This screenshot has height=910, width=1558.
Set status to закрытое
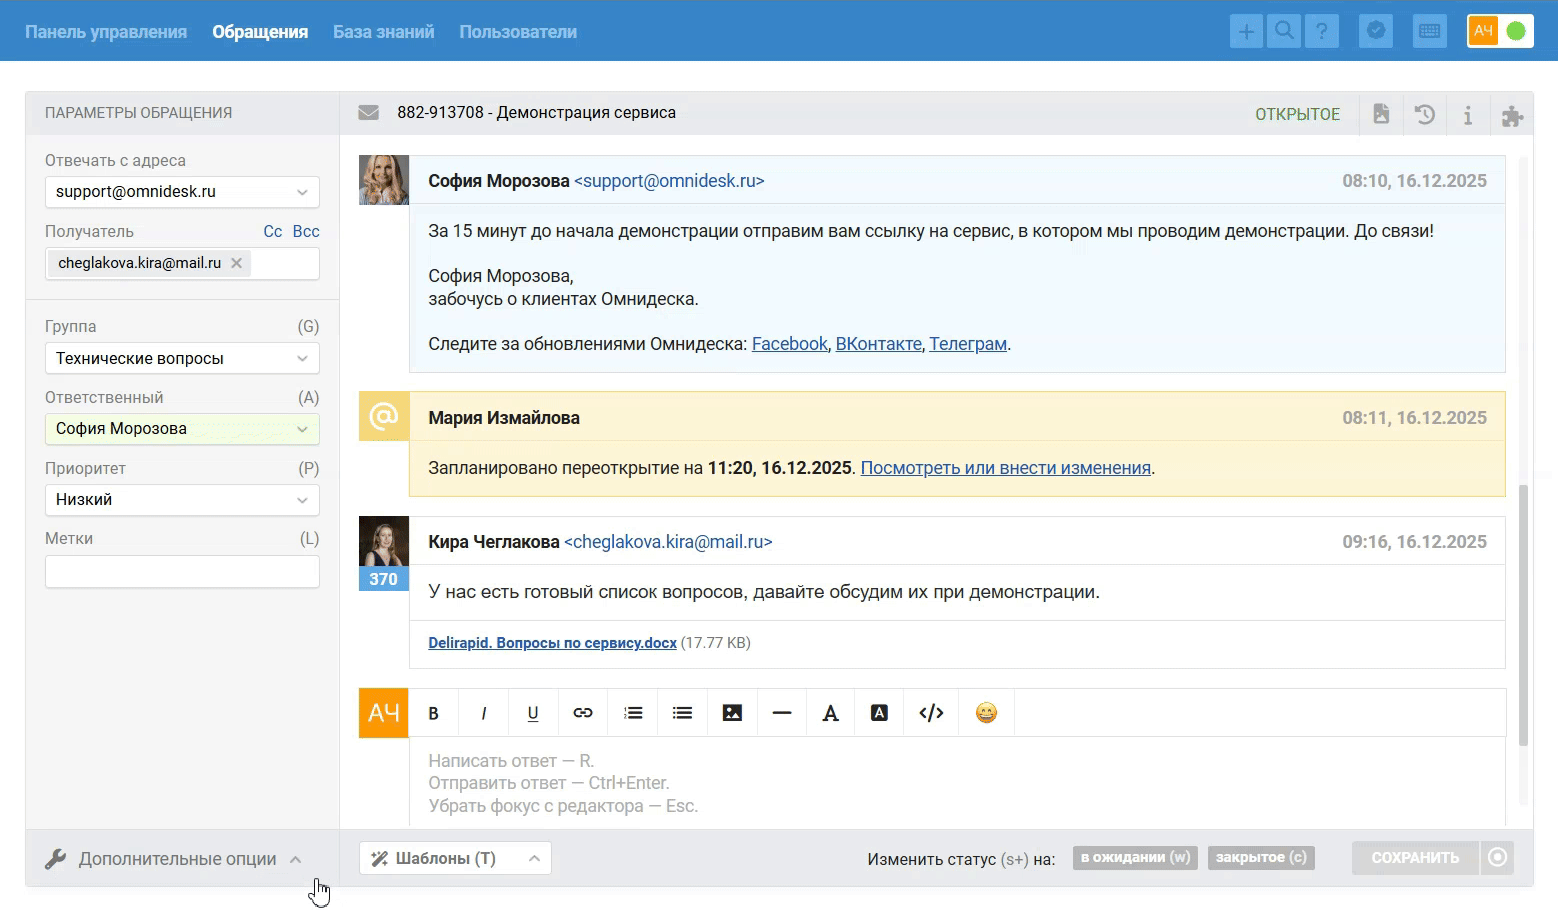[1261, 857]
